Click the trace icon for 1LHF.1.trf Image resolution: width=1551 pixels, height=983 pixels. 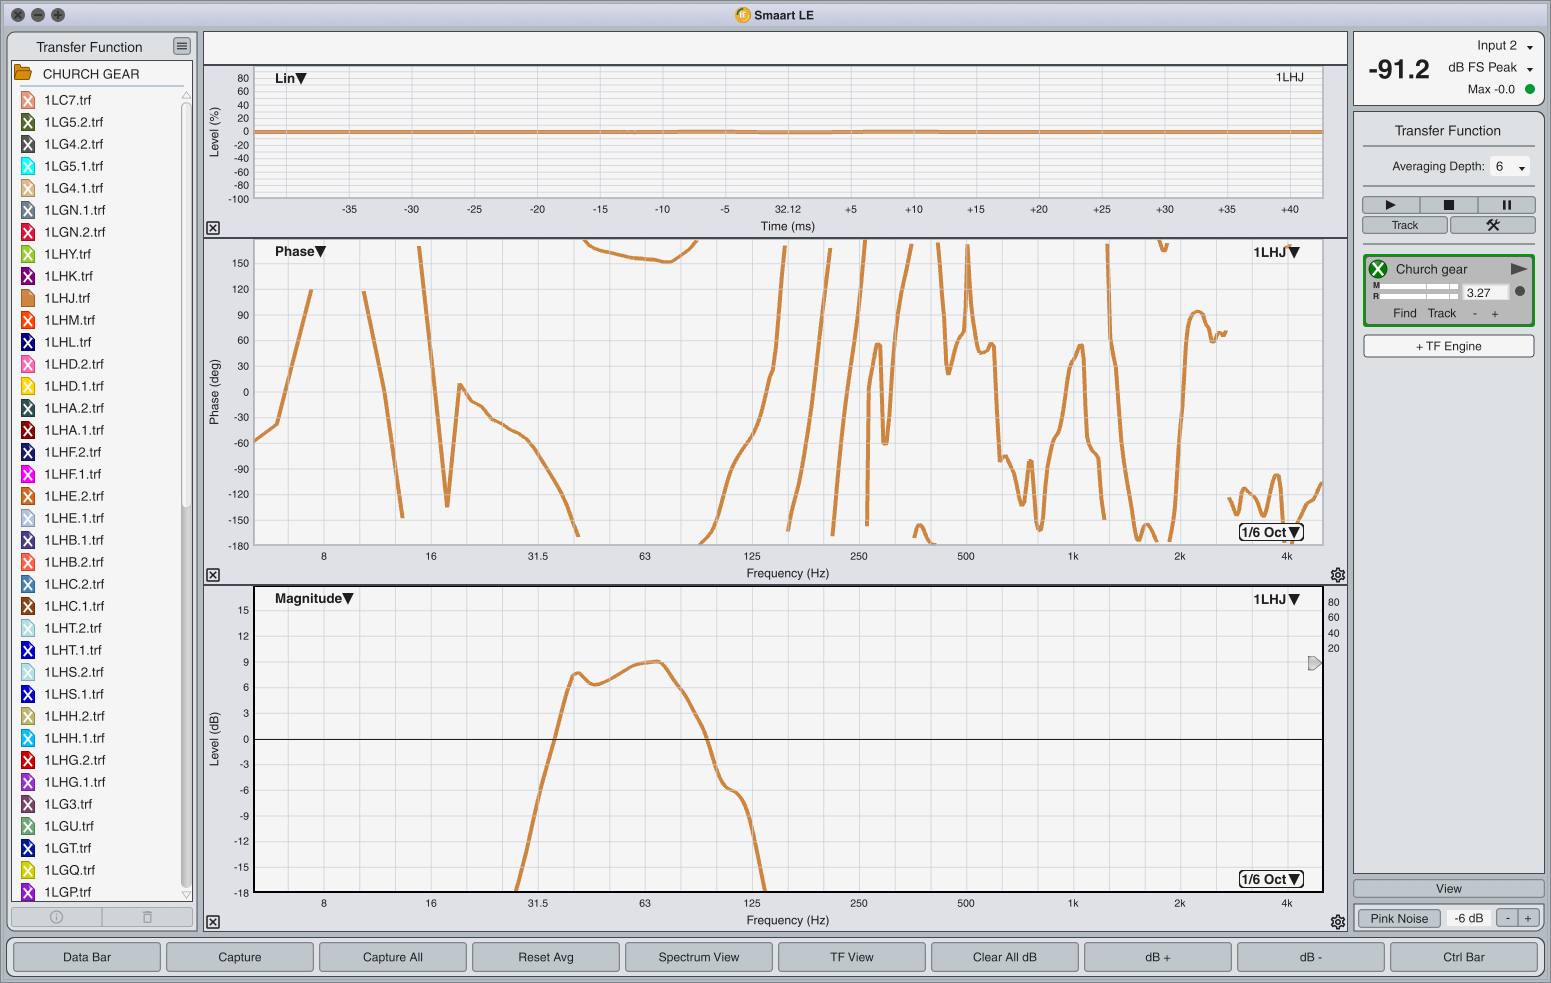pos(28,474)
